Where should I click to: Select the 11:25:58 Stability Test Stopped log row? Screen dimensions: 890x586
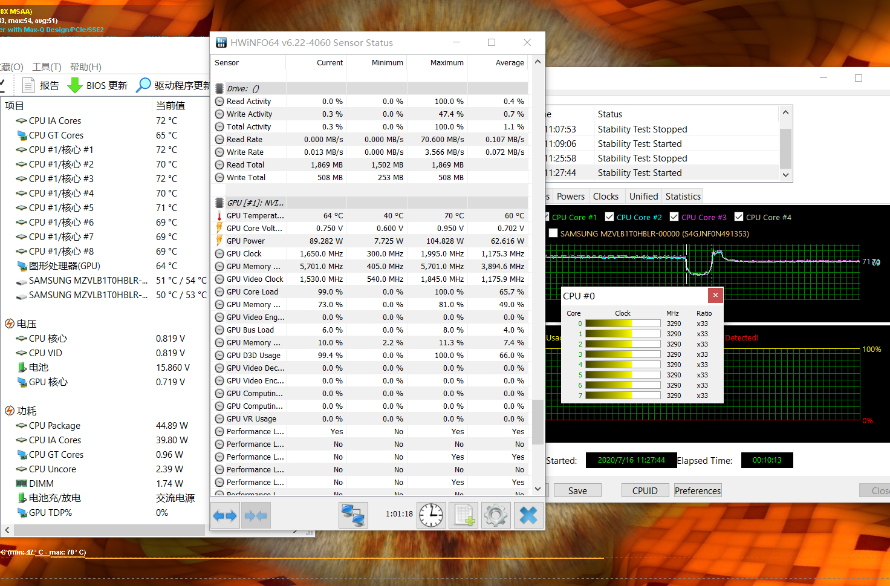click(x=663, y=158)
